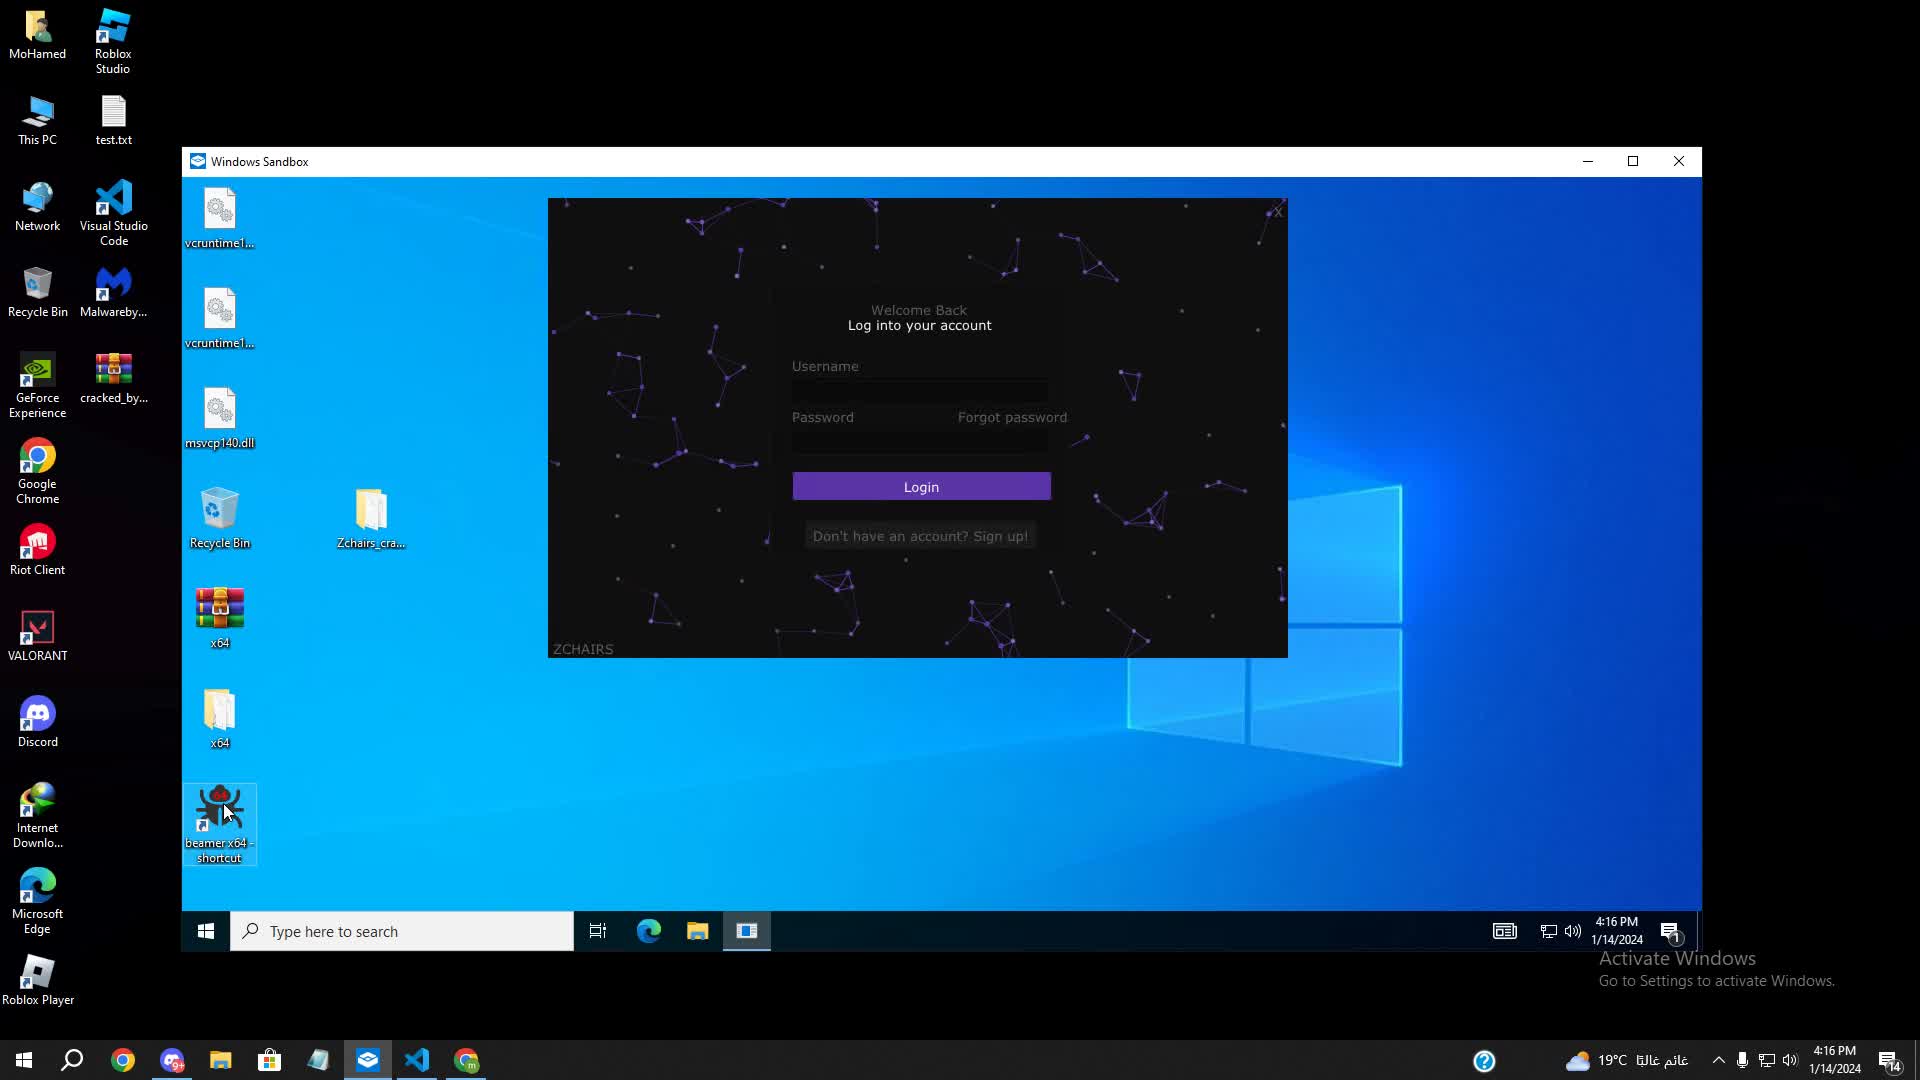Screen dimensions: 1920x1080
Task: Launch Discord from the desktop
Action: coord(37,715)
